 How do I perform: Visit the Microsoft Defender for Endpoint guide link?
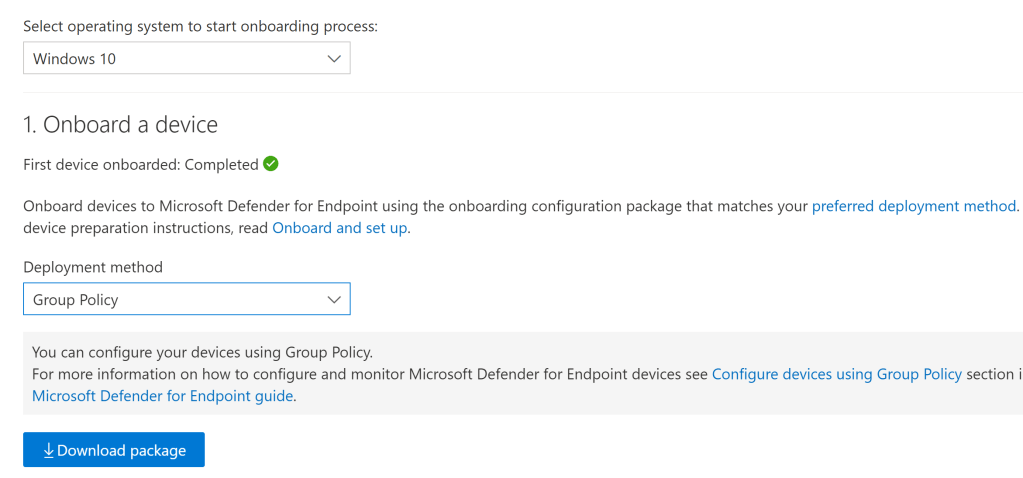tap(163, 396)
